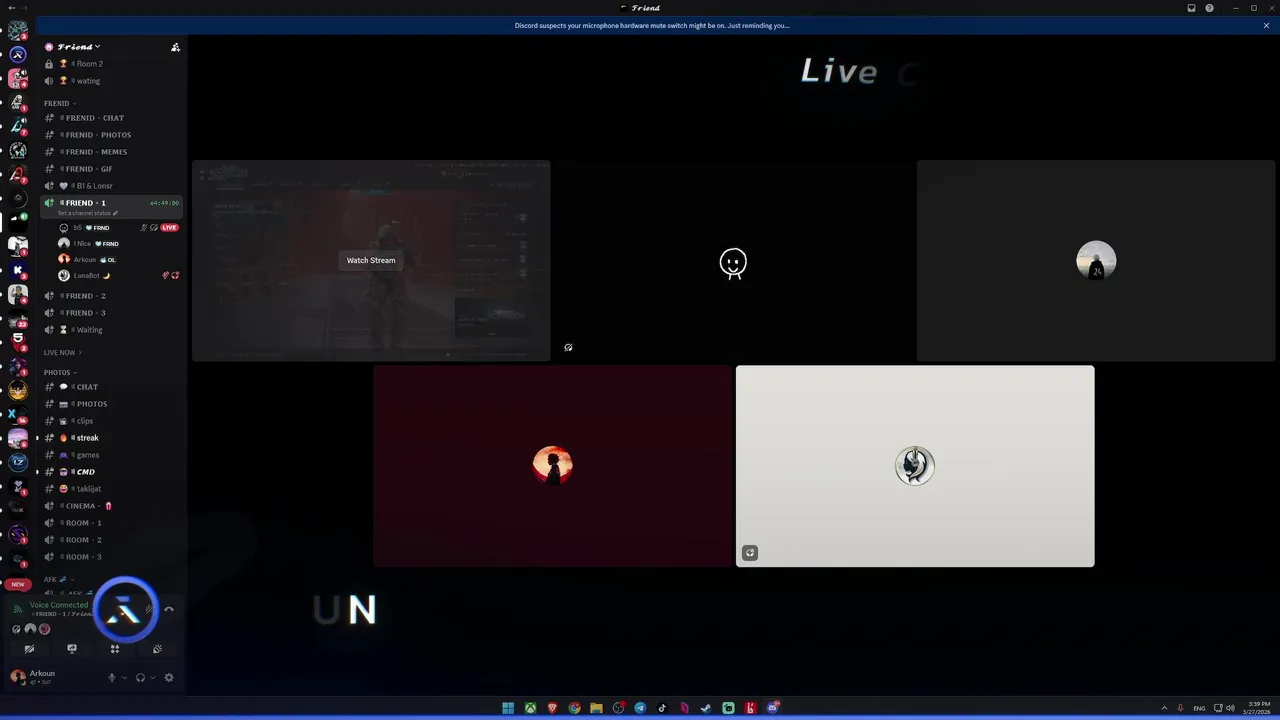Open the streak channel
Image resolution: width=1280 pixels, height=720 pixels.
click(x=111, y=438)
